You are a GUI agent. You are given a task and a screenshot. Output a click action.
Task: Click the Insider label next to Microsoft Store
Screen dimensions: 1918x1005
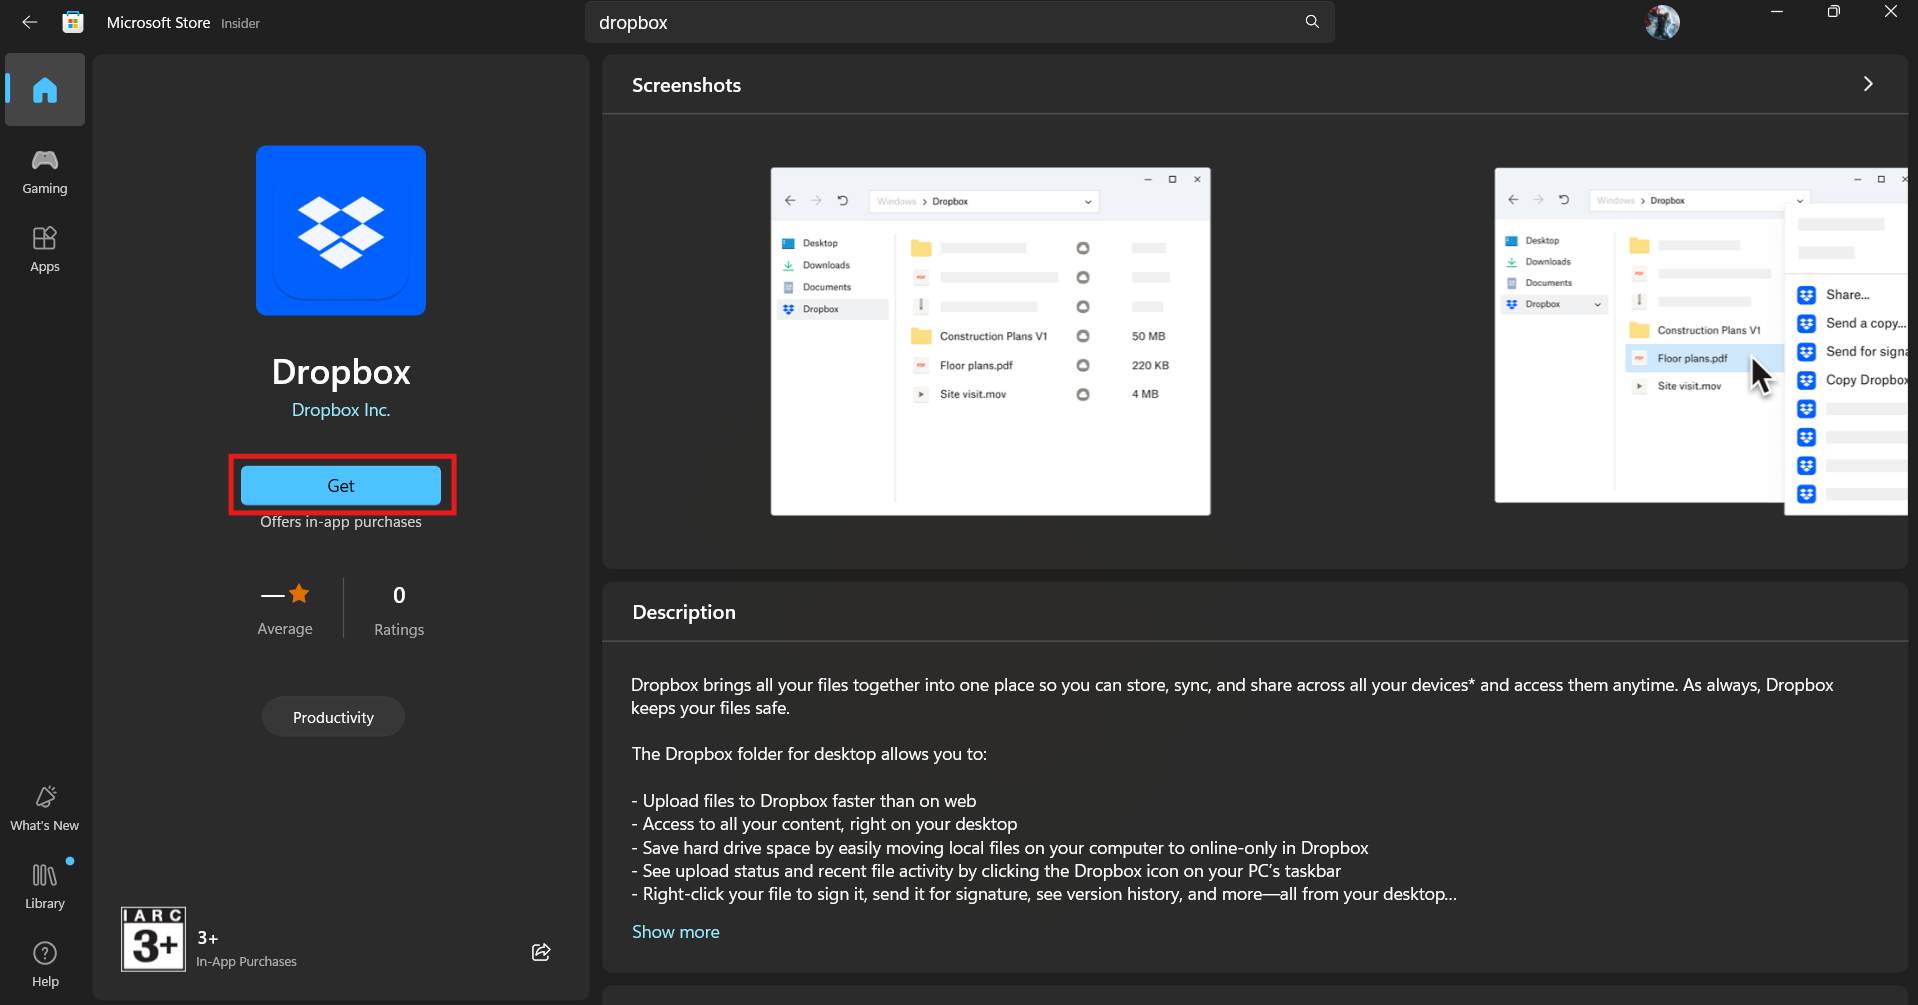[239, 22]
